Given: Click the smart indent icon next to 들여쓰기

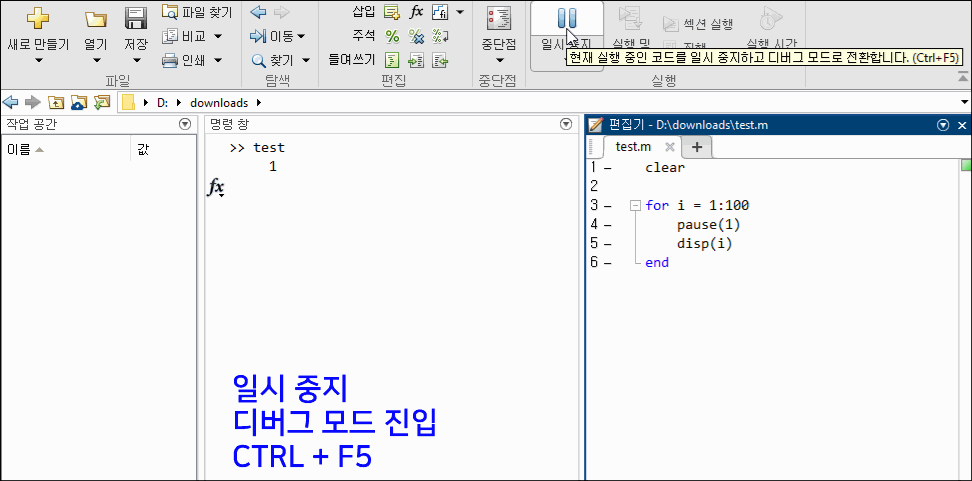Looking at the screenshot, I should pos(392,60).
